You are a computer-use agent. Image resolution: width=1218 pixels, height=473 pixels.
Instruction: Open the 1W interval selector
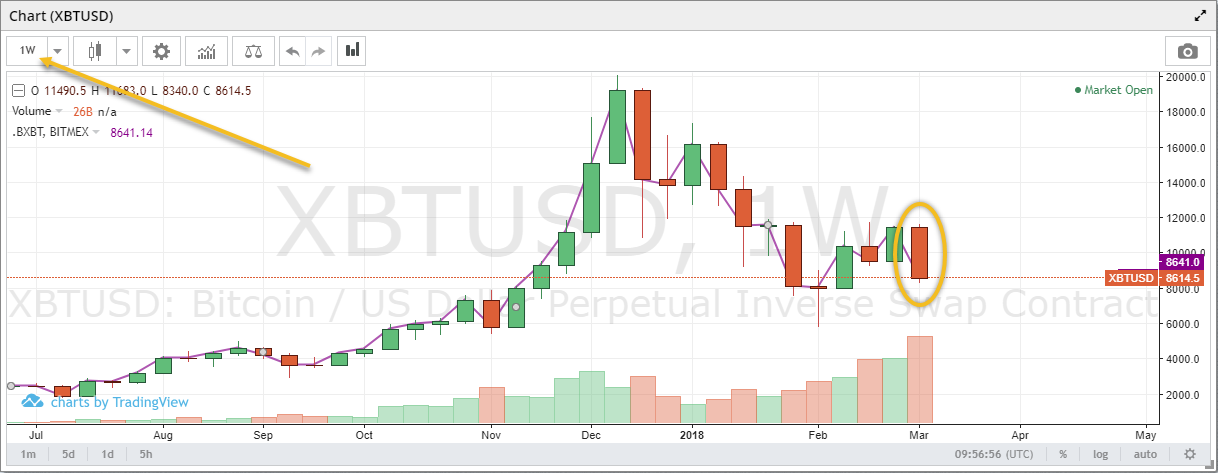(27, 50)
